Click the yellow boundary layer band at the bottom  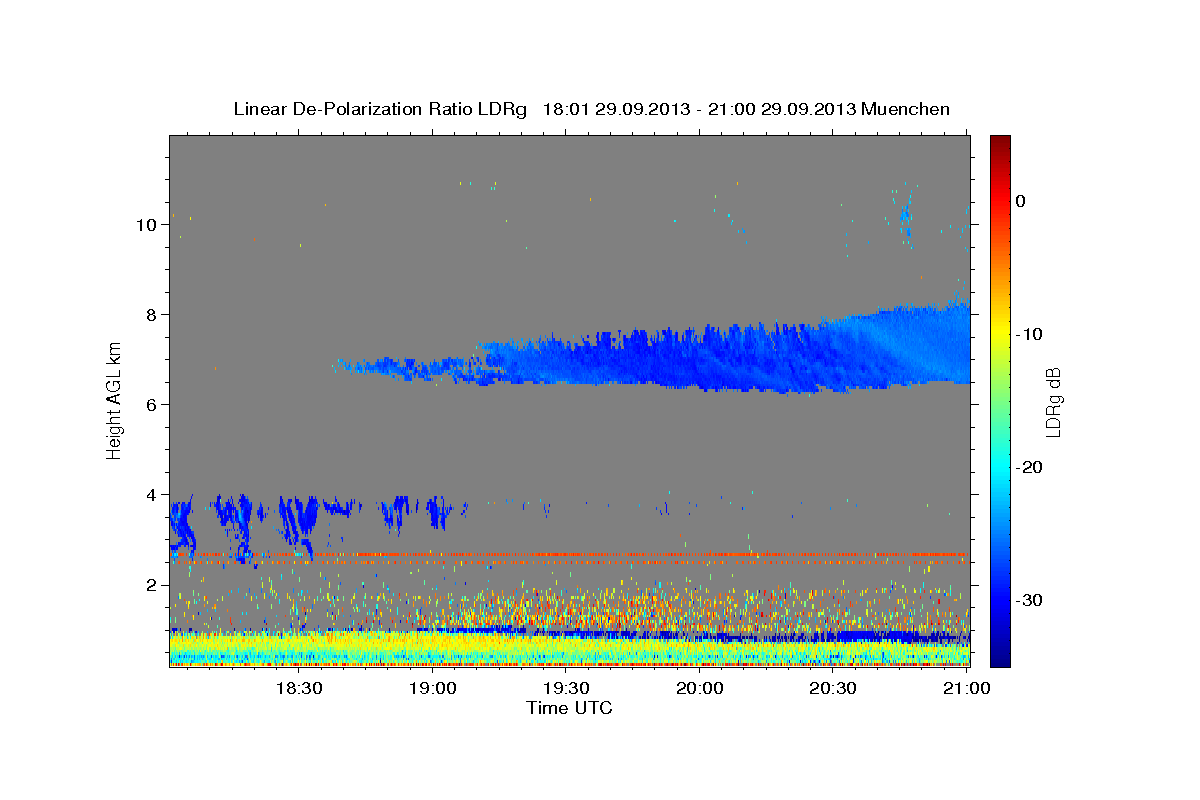pos(569,648)
